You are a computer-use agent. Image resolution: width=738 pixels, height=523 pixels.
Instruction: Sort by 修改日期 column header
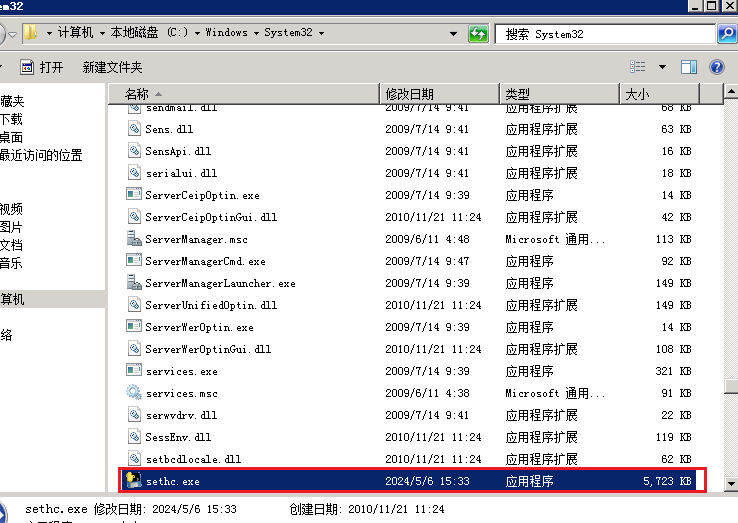tap(439, 94)
